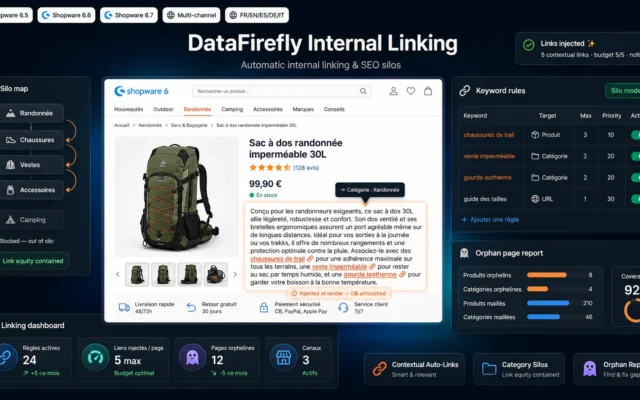Click the search magnifier icon
This screenshot has height=400, width=640.
tap(363, 91)
